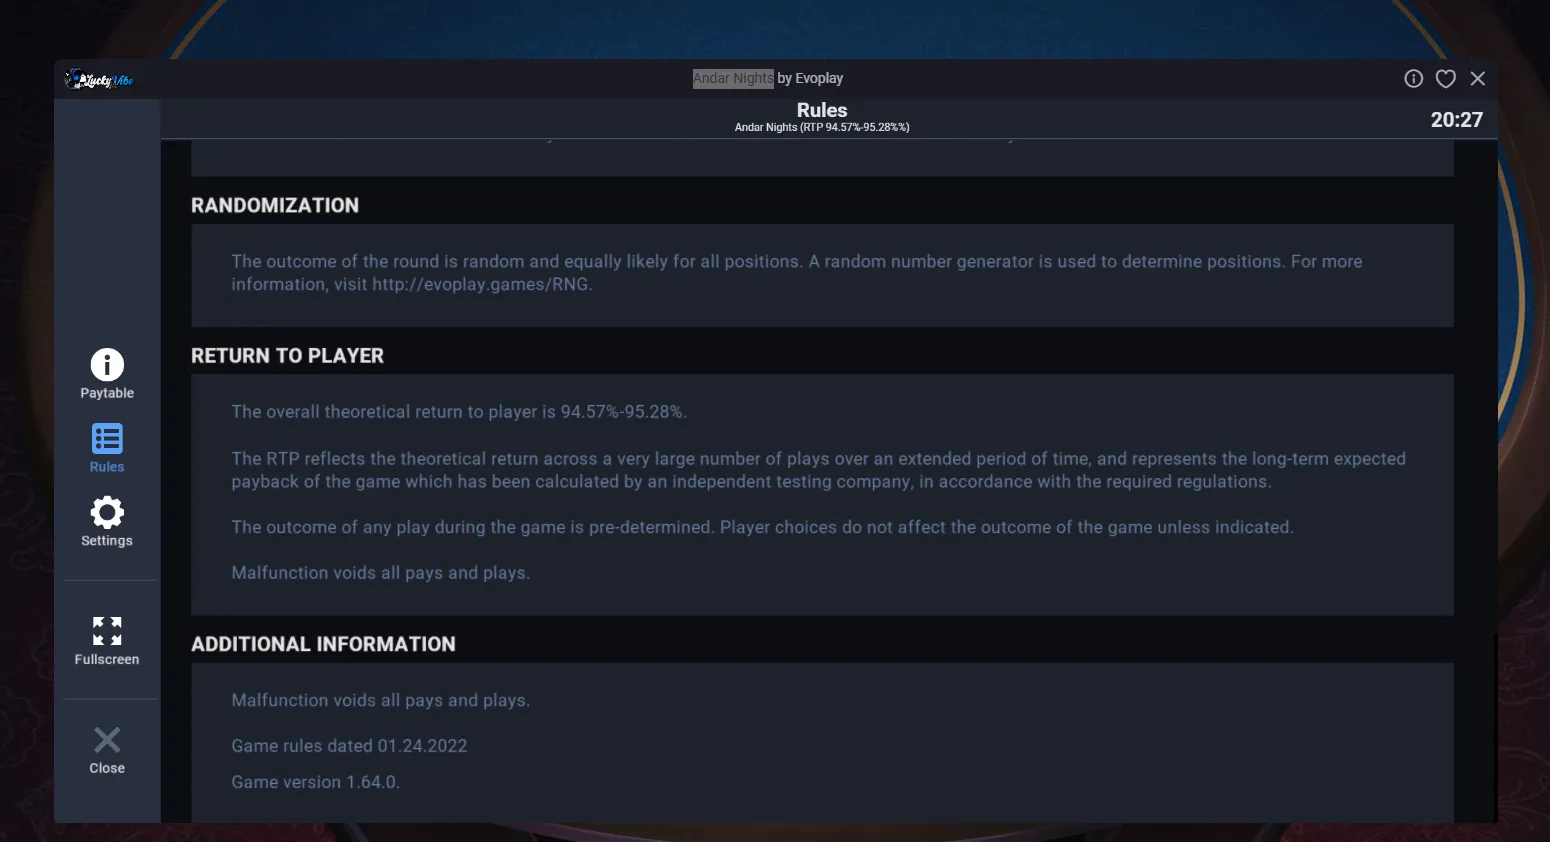The height and width of the screenshot is (842, 1550).
Task: Add game to favorites with heart icon
Action: [x=1446, y=79]
